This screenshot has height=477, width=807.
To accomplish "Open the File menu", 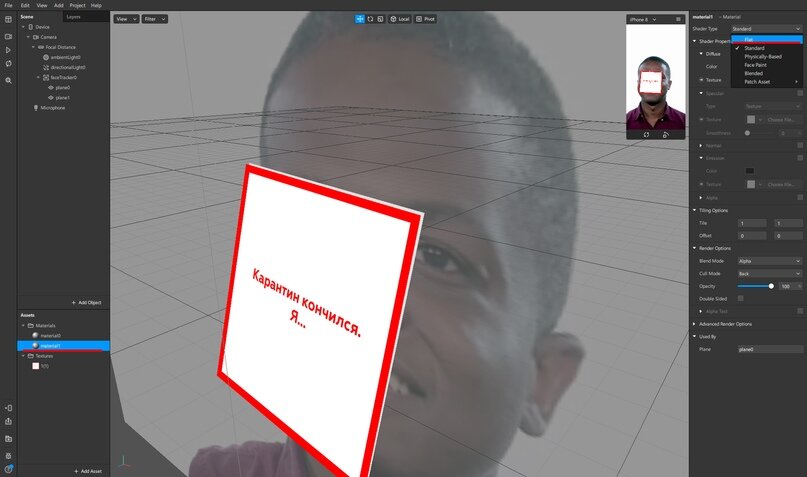I will pyautogui.click(x=8, y=5).
